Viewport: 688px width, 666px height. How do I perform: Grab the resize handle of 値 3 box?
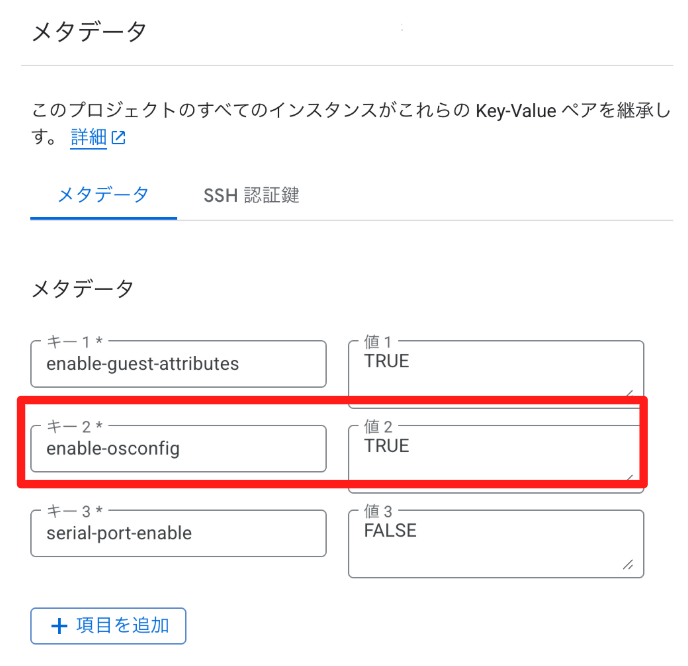628,565
